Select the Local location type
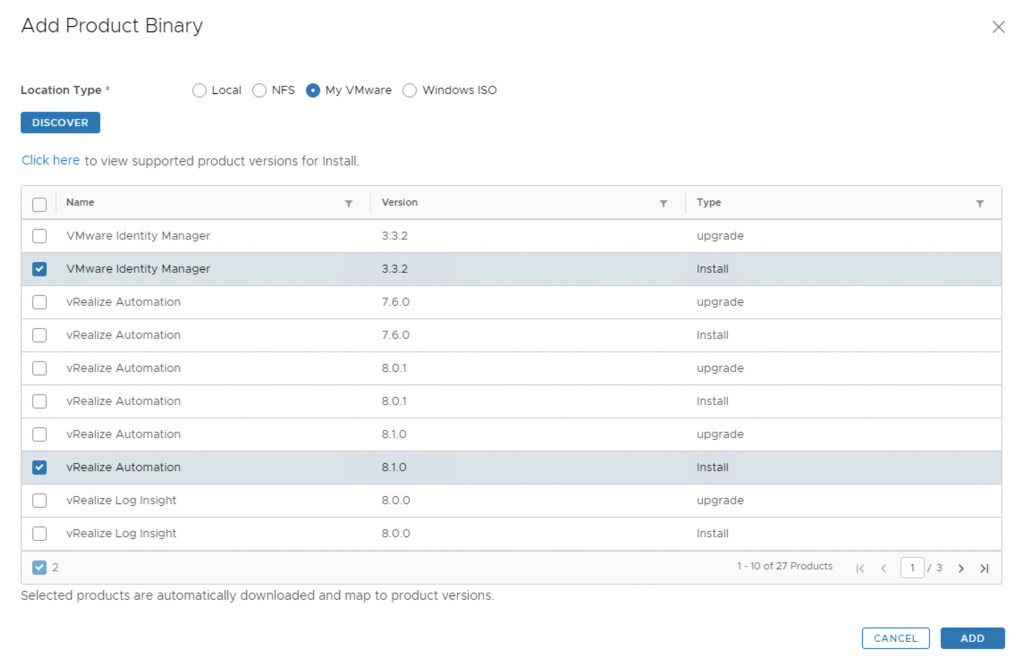 point(199,90)
